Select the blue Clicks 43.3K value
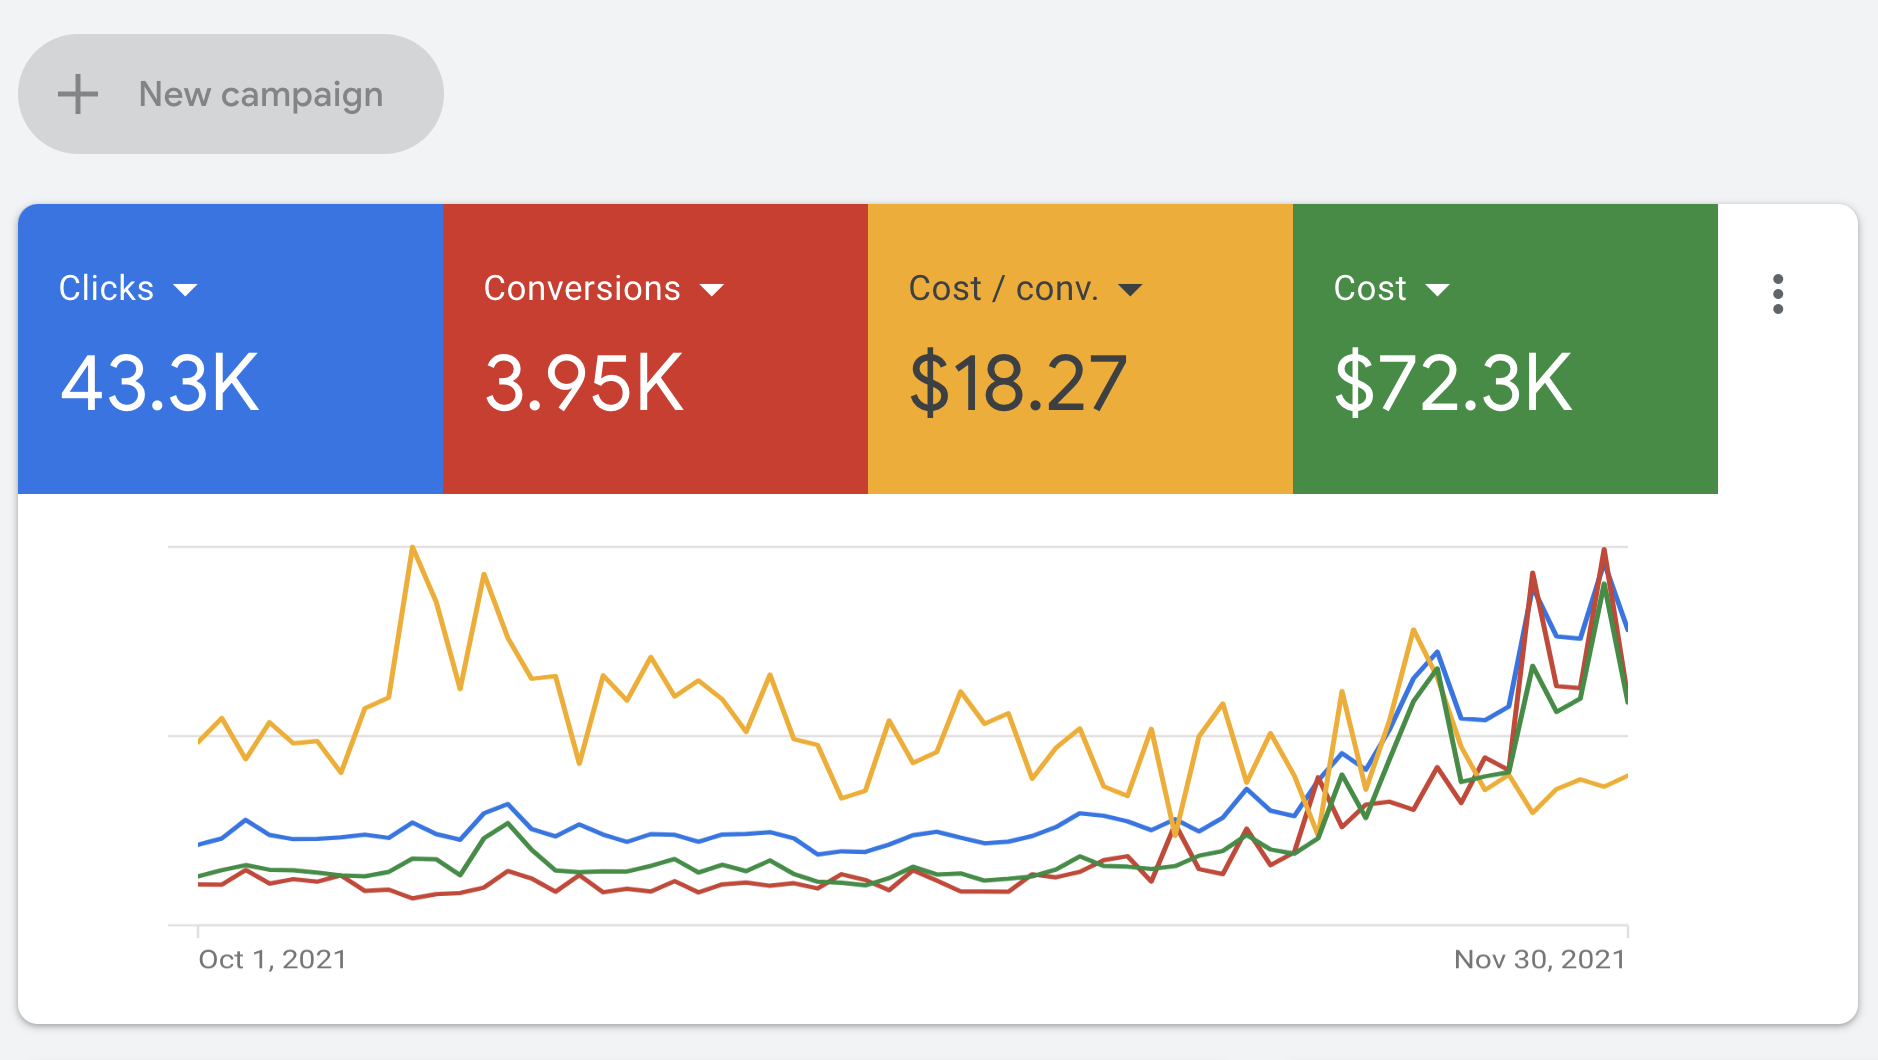The width and height of the screenshot is (1878, 1060). pos(160,383)
